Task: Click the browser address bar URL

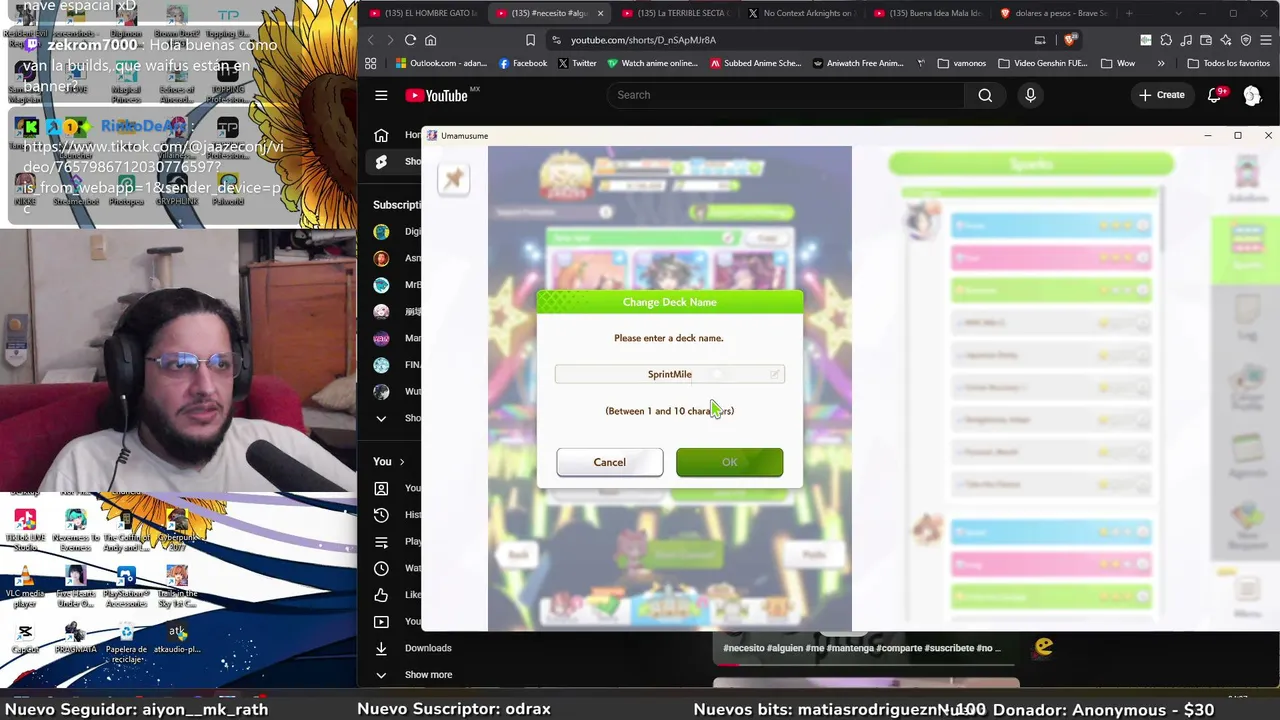Action: click(643, 40)
